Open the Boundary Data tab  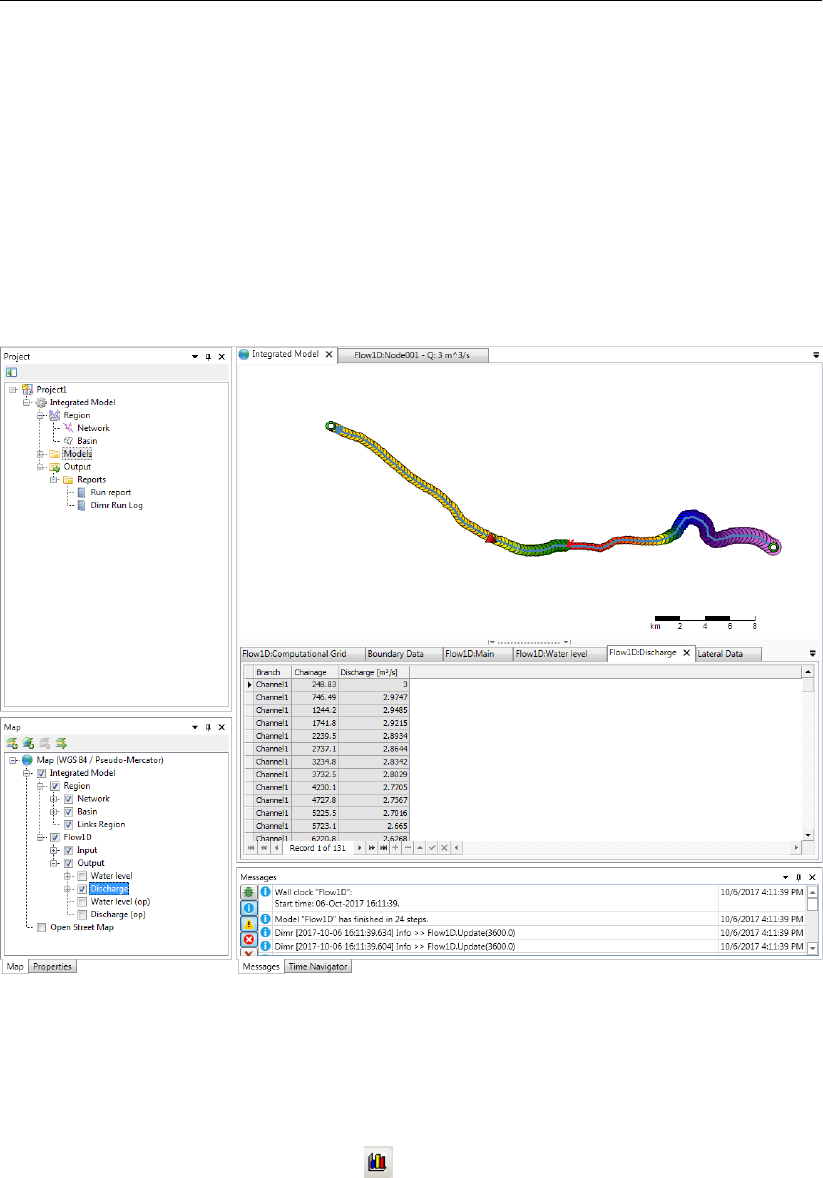coord(404,654)
